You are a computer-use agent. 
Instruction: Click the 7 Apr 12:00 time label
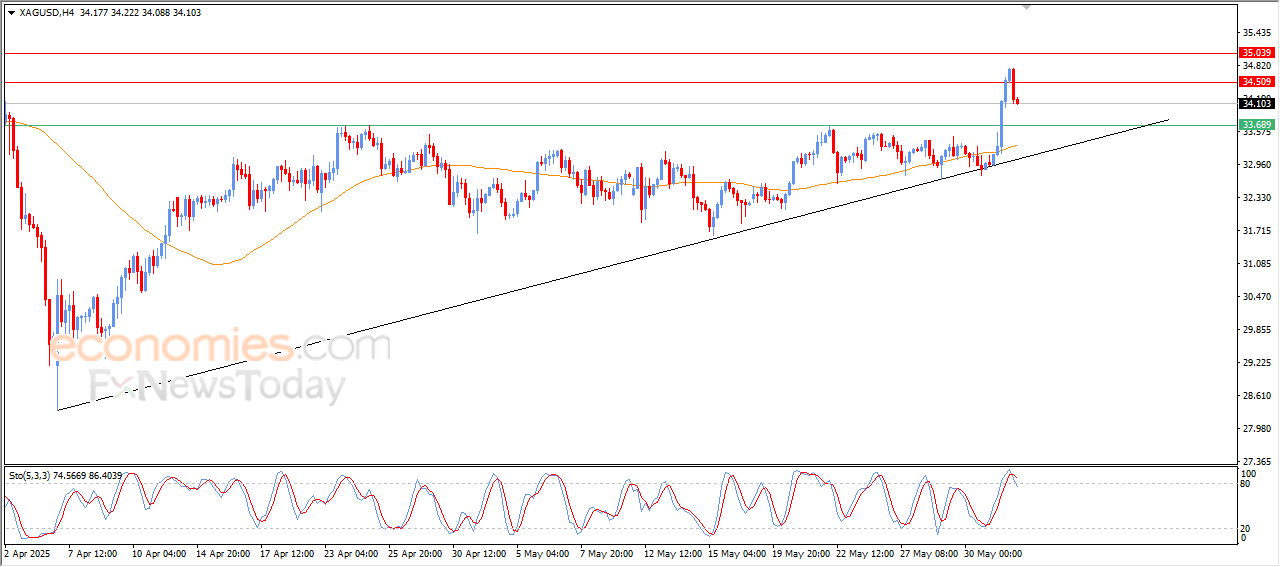click(x=93, y=553)
